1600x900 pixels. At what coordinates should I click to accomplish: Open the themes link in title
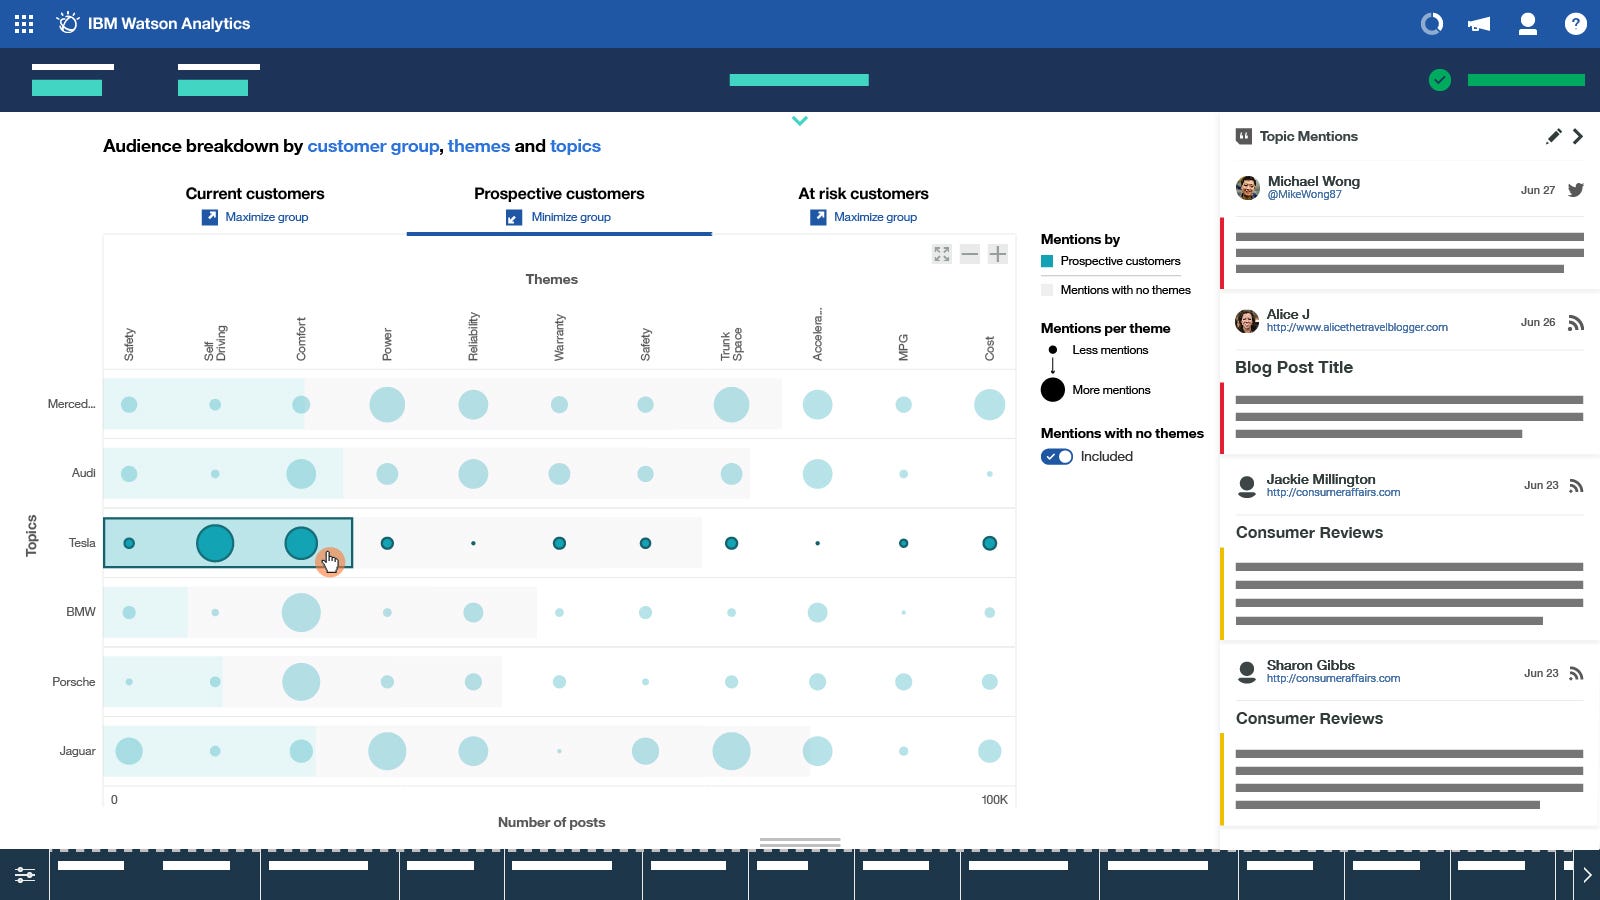point(479,146)
